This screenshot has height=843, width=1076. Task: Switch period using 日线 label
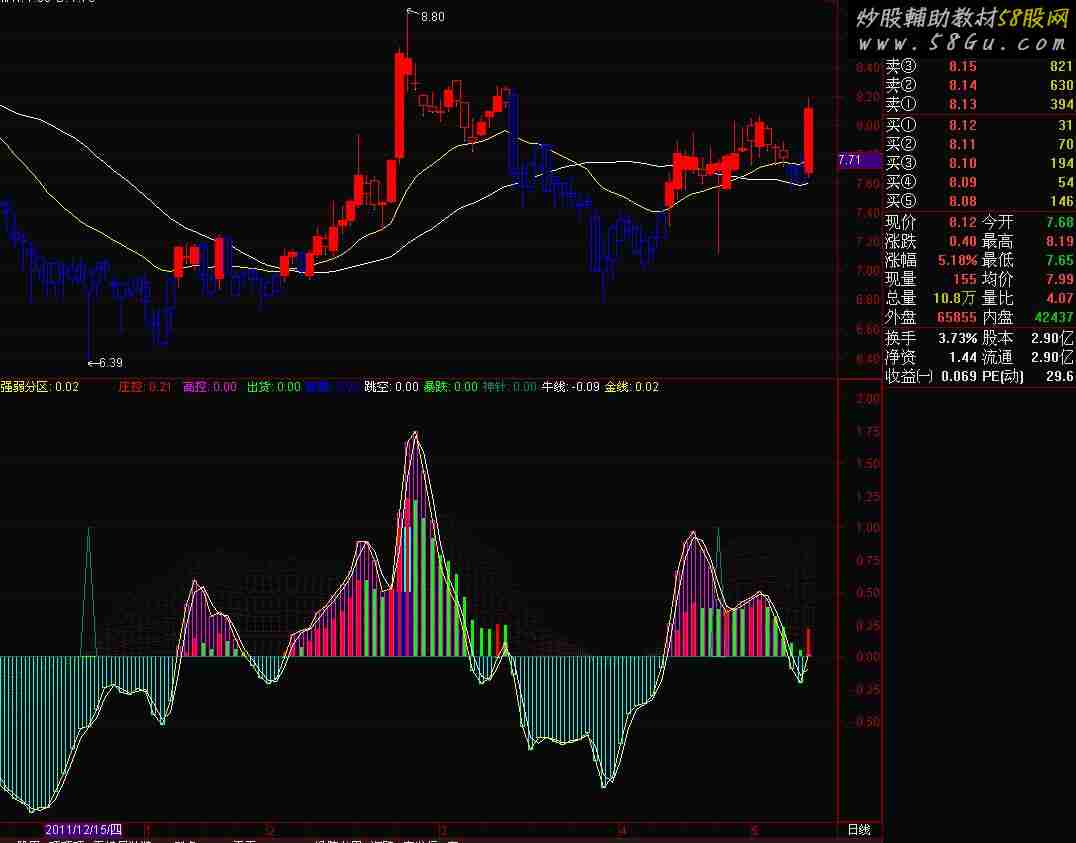[x=858, y=829]
